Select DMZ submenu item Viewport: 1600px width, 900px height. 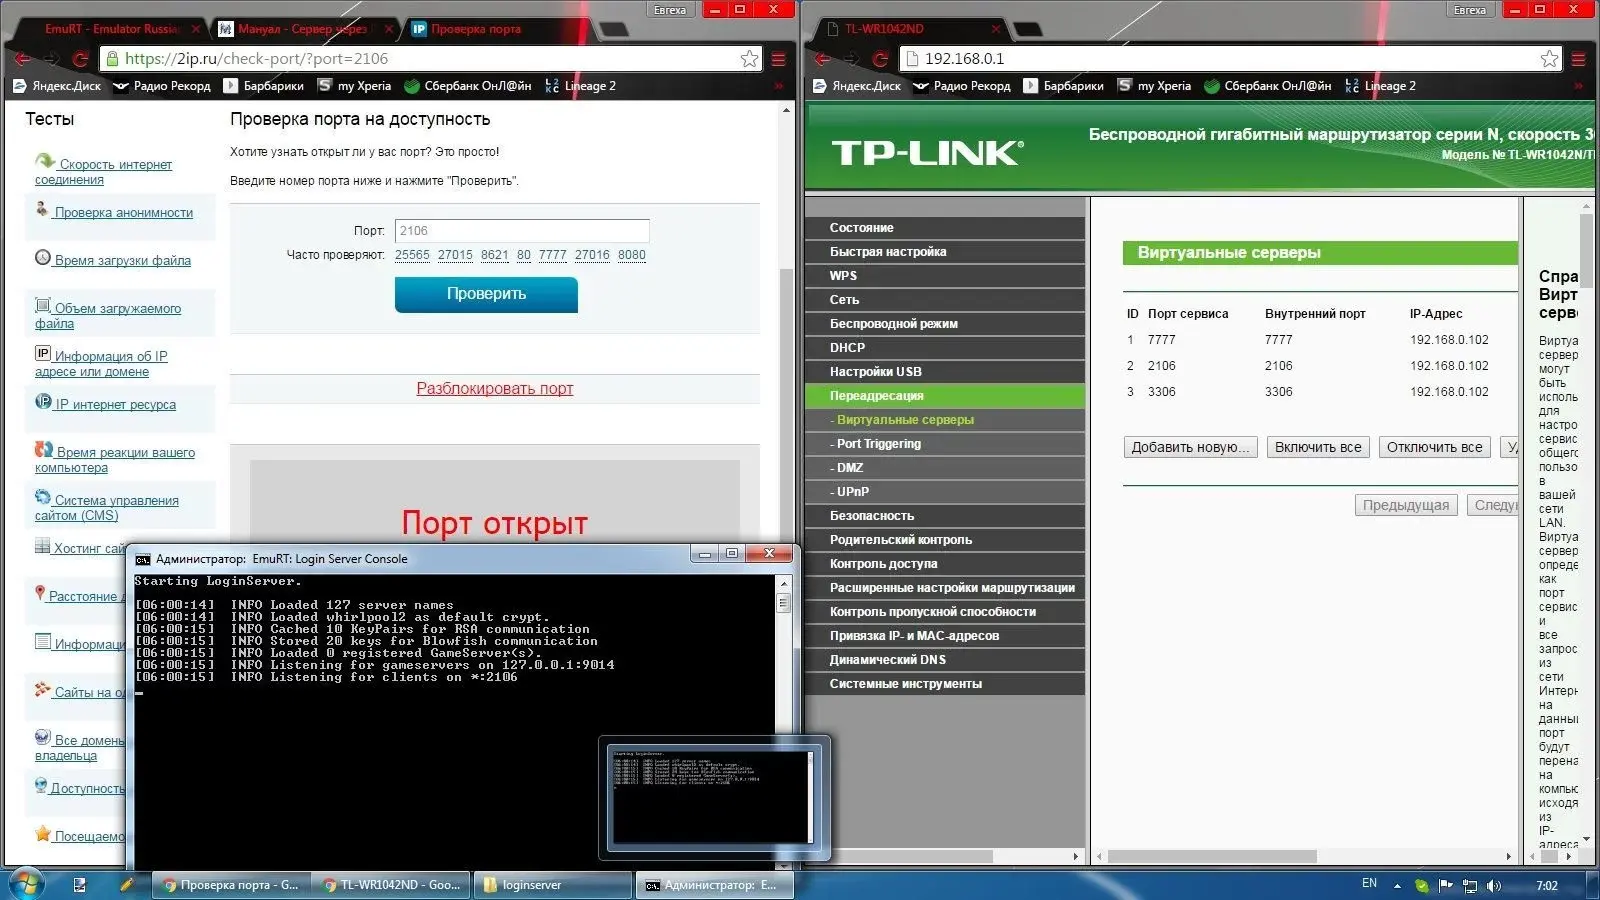point(945,468)
